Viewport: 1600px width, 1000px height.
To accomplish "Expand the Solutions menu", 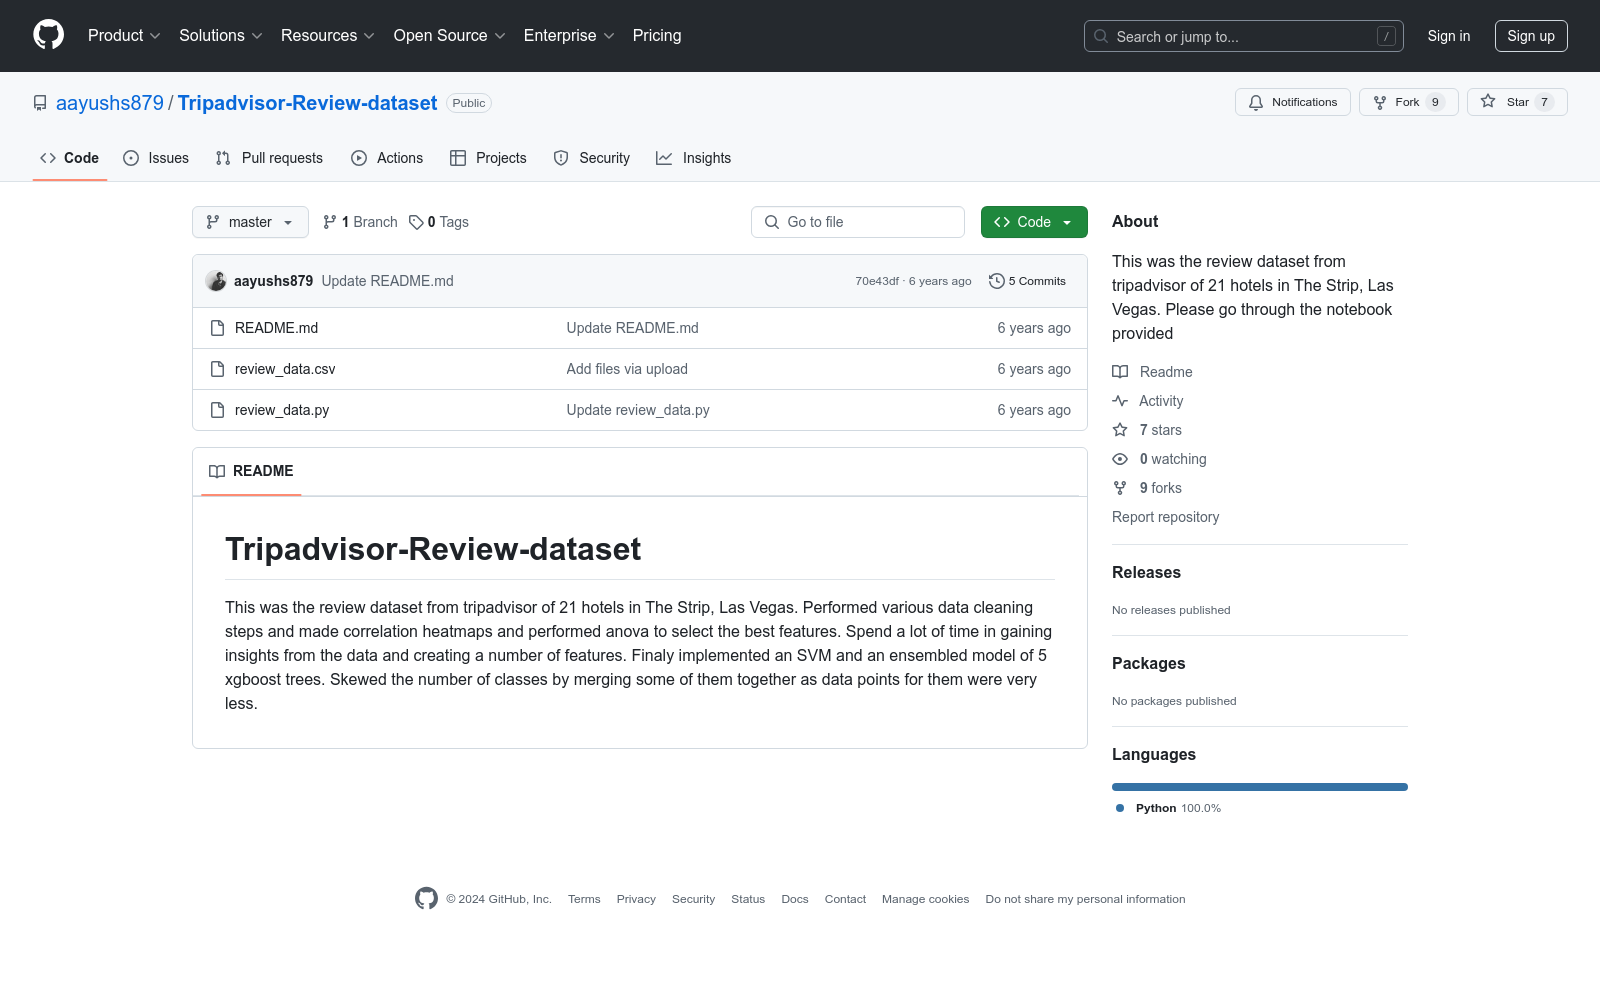I will pos(221,36).
